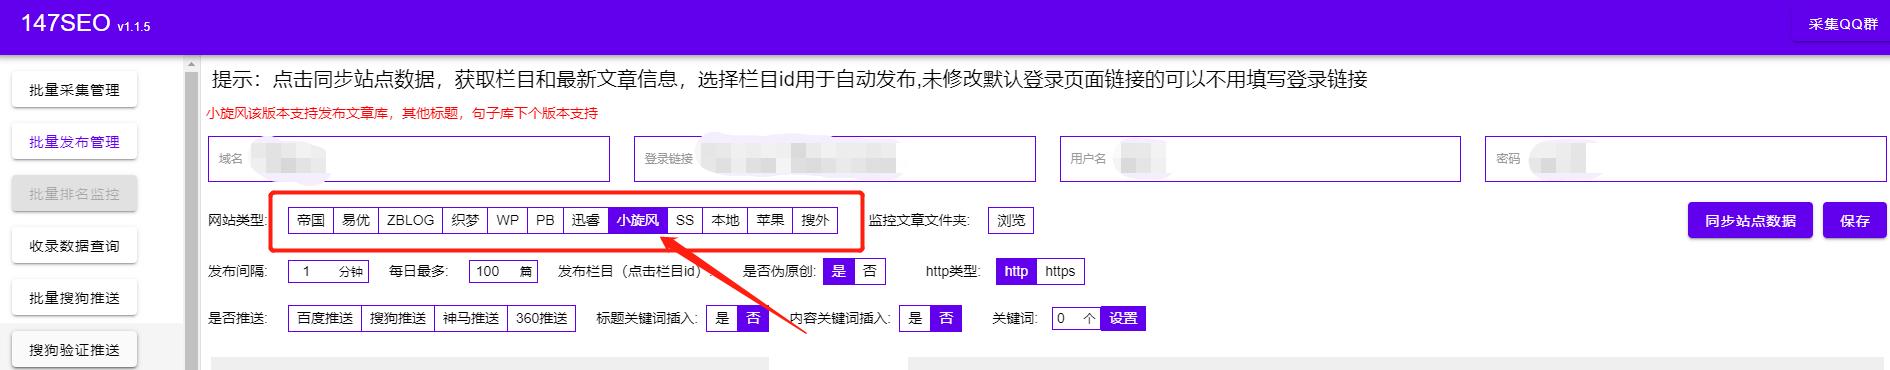Set 标题关键词插入 to 是
This screenshot has width=1890, height=370.
pyautogui.click(x=722, y=318)
